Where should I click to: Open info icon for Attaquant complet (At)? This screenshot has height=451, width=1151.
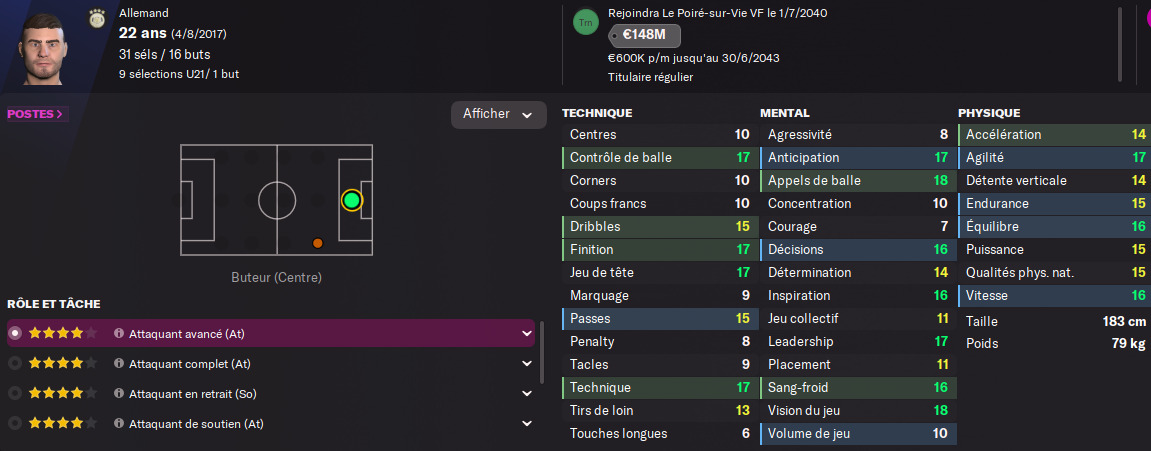point(119,364)
